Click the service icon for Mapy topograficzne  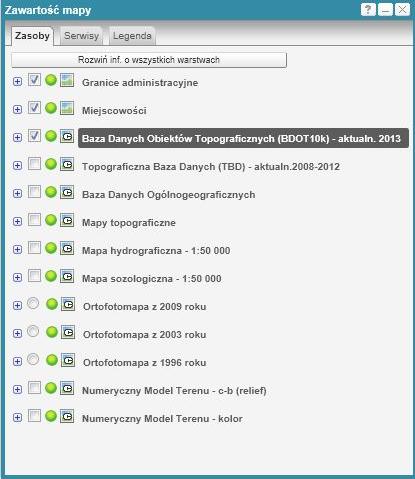[67, 220]
